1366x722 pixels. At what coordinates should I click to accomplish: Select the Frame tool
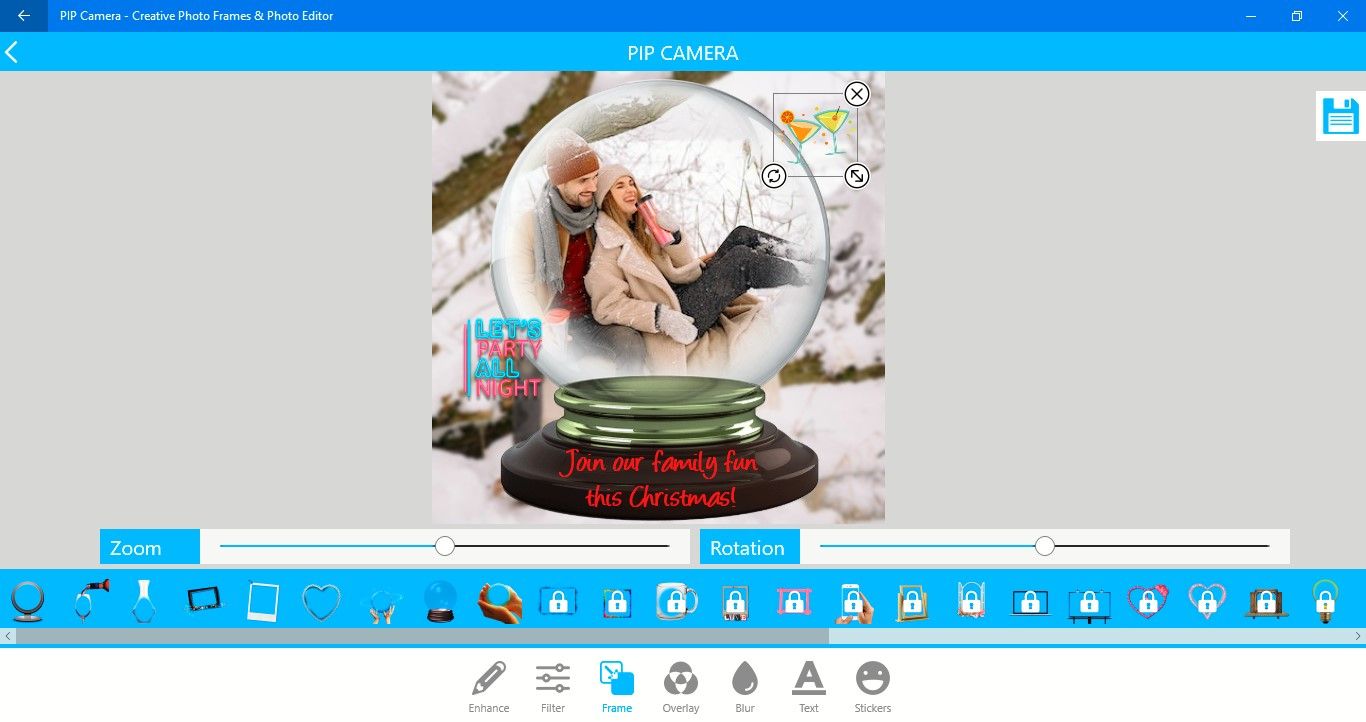pyautogui.click(x=617, y=687)
